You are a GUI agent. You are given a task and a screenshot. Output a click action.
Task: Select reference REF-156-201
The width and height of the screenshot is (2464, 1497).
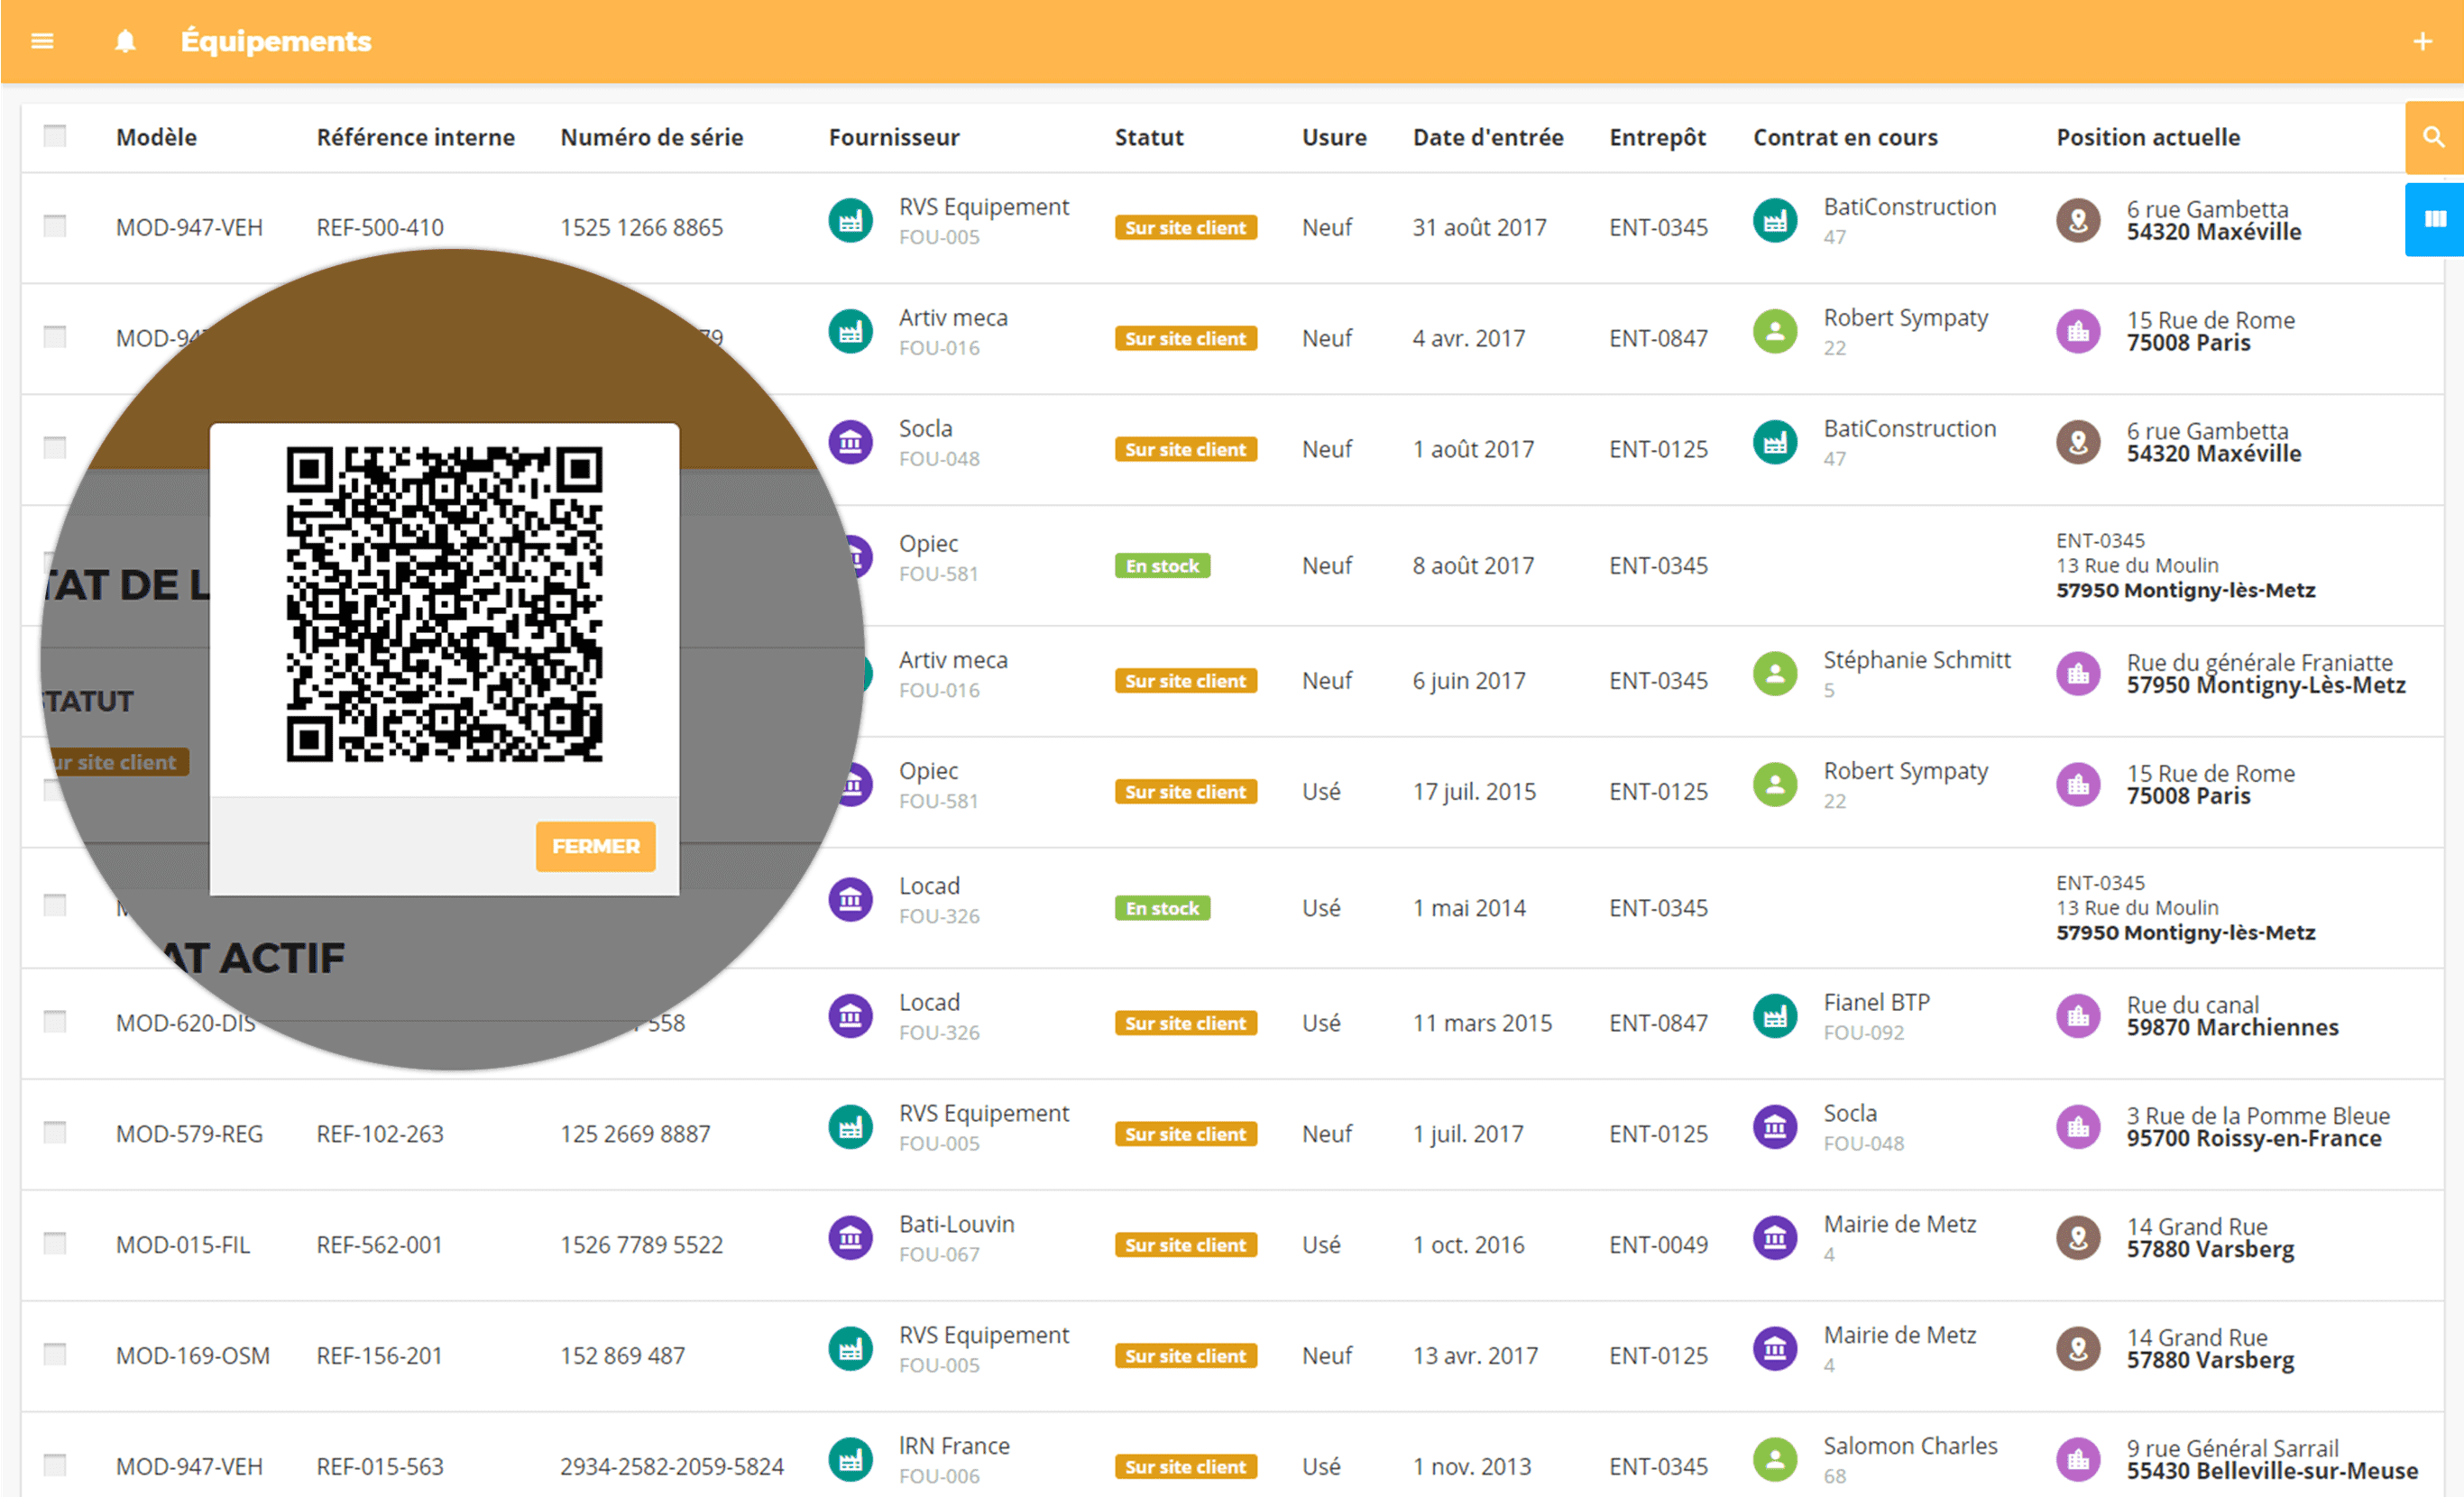point(380,1356)
